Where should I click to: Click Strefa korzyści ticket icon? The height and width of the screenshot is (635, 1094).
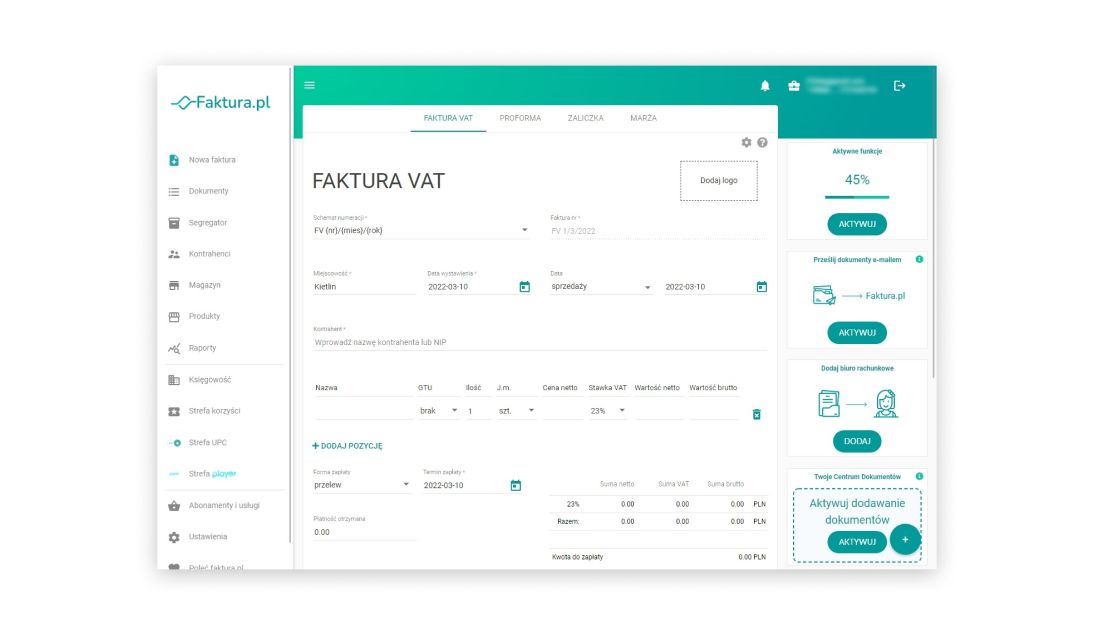point(174,411)
